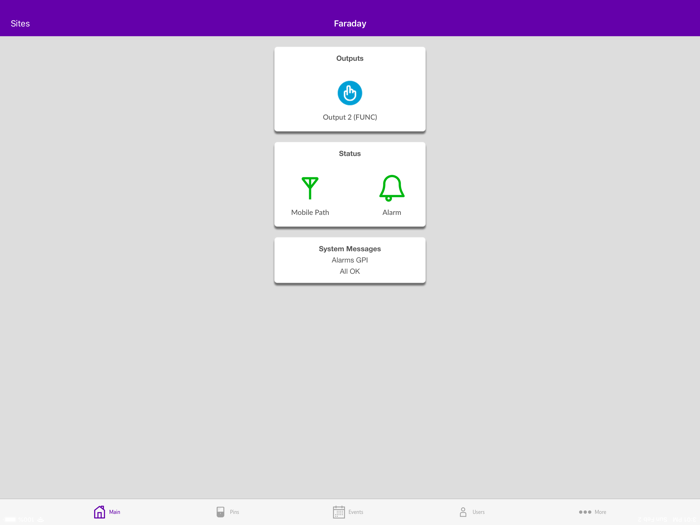The width and height of the screenshot is (700, 525).
Task: Open the Users person icon
Action: pyautogui.click(x=463, y=512)
